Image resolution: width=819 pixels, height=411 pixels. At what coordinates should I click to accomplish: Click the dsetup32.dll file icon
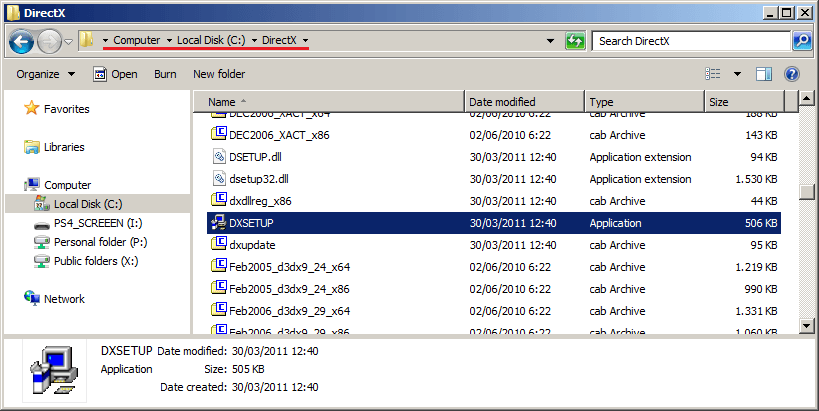219,179
